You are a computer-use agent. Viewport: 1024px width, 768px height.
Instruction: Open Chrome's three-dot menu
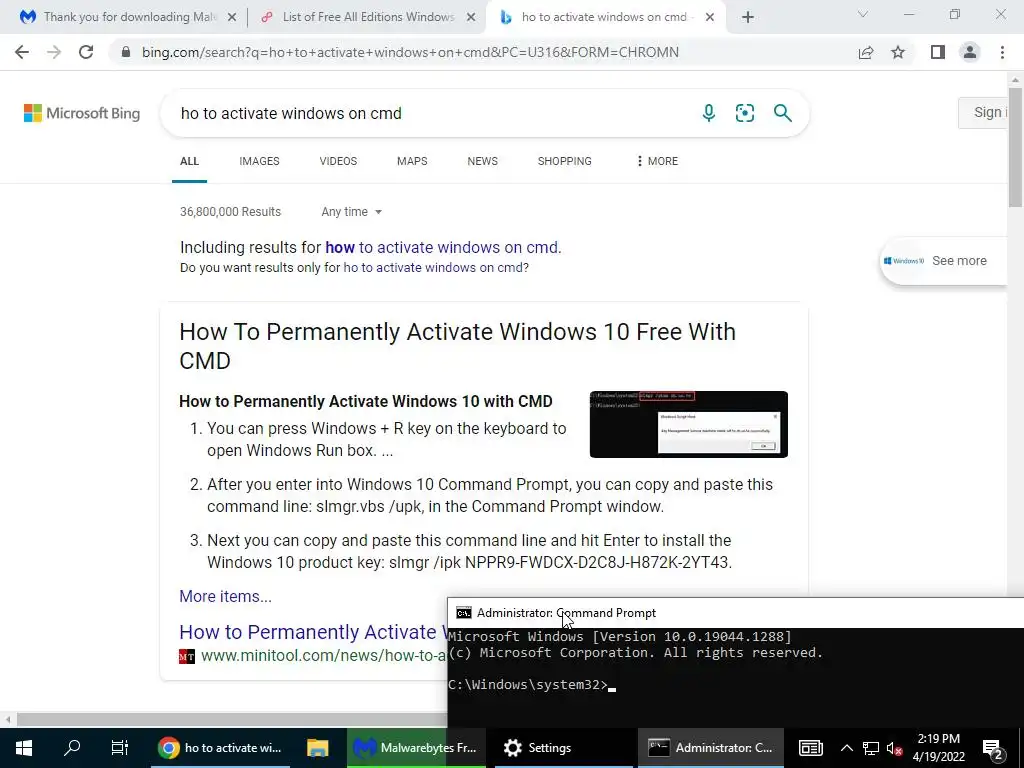1002,52
